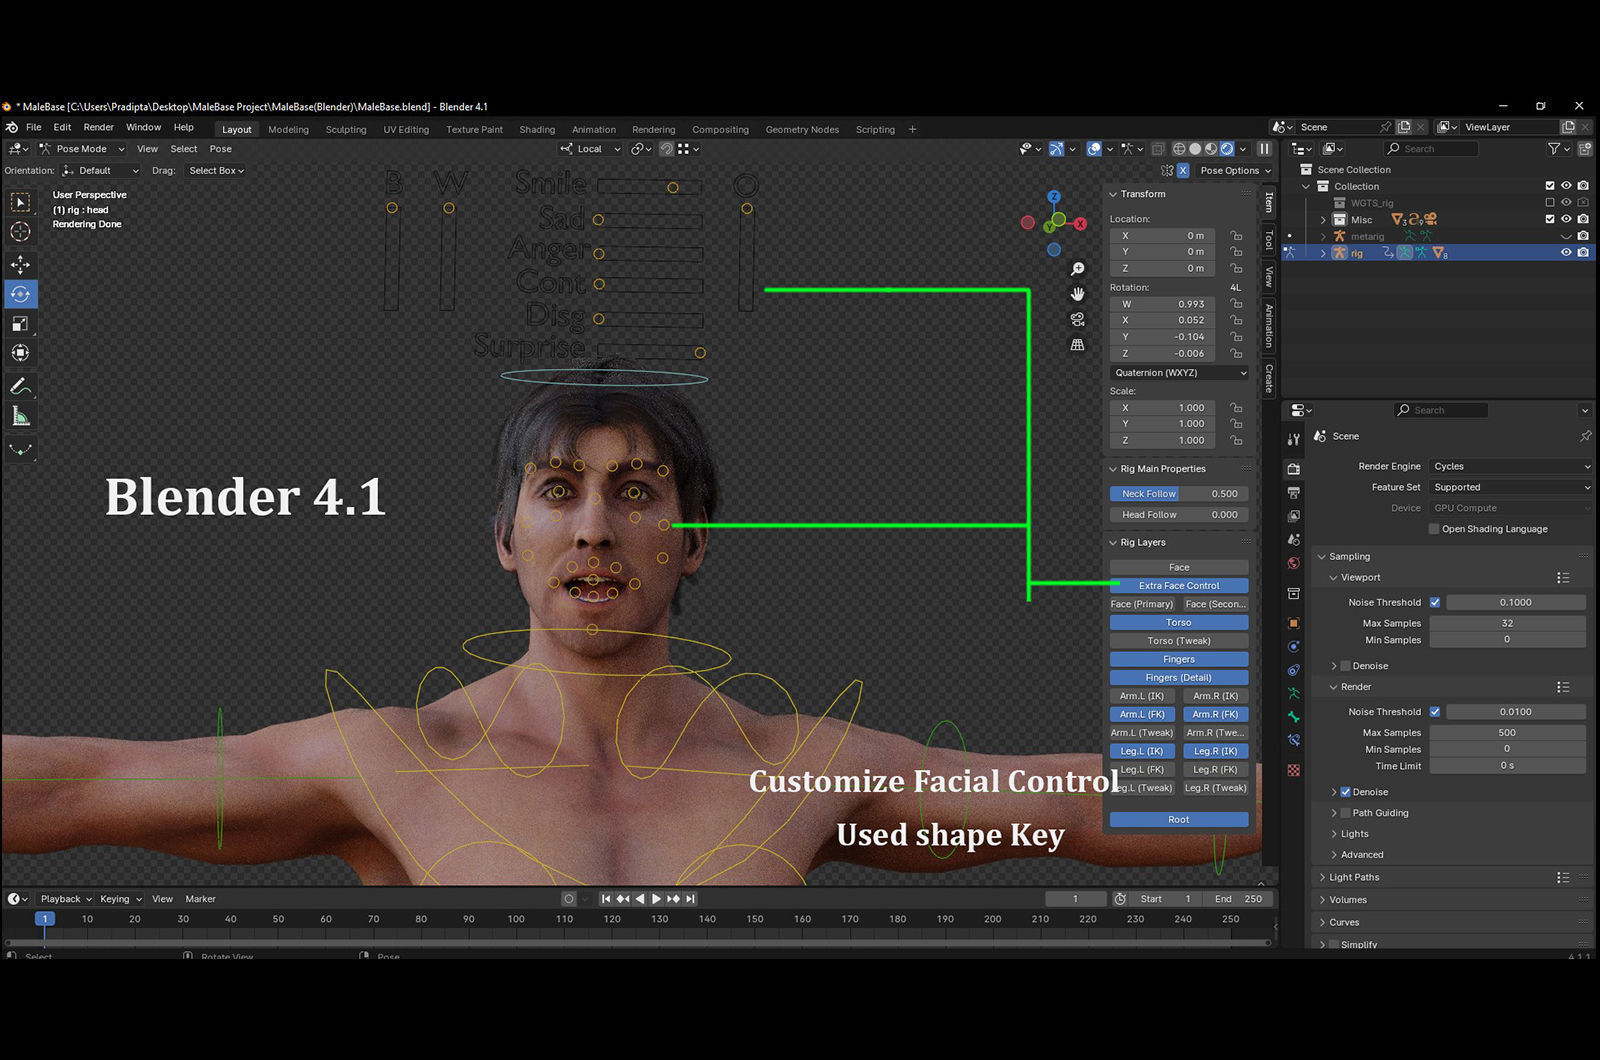The image size is (1600, 1060).
Task: Activate the Cursor tool in toolbar
Action: [20, 231]
